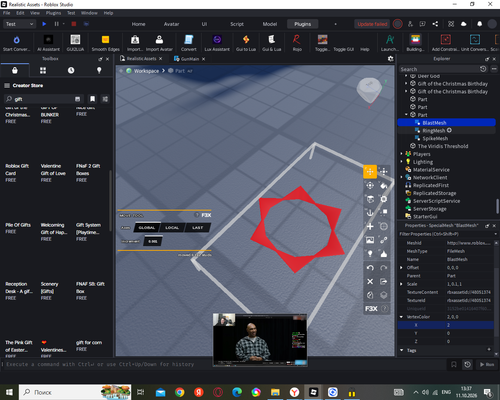Screen dimensions: 500x400
Task: Select the F3X Weld tool
Action: point(384,240)
